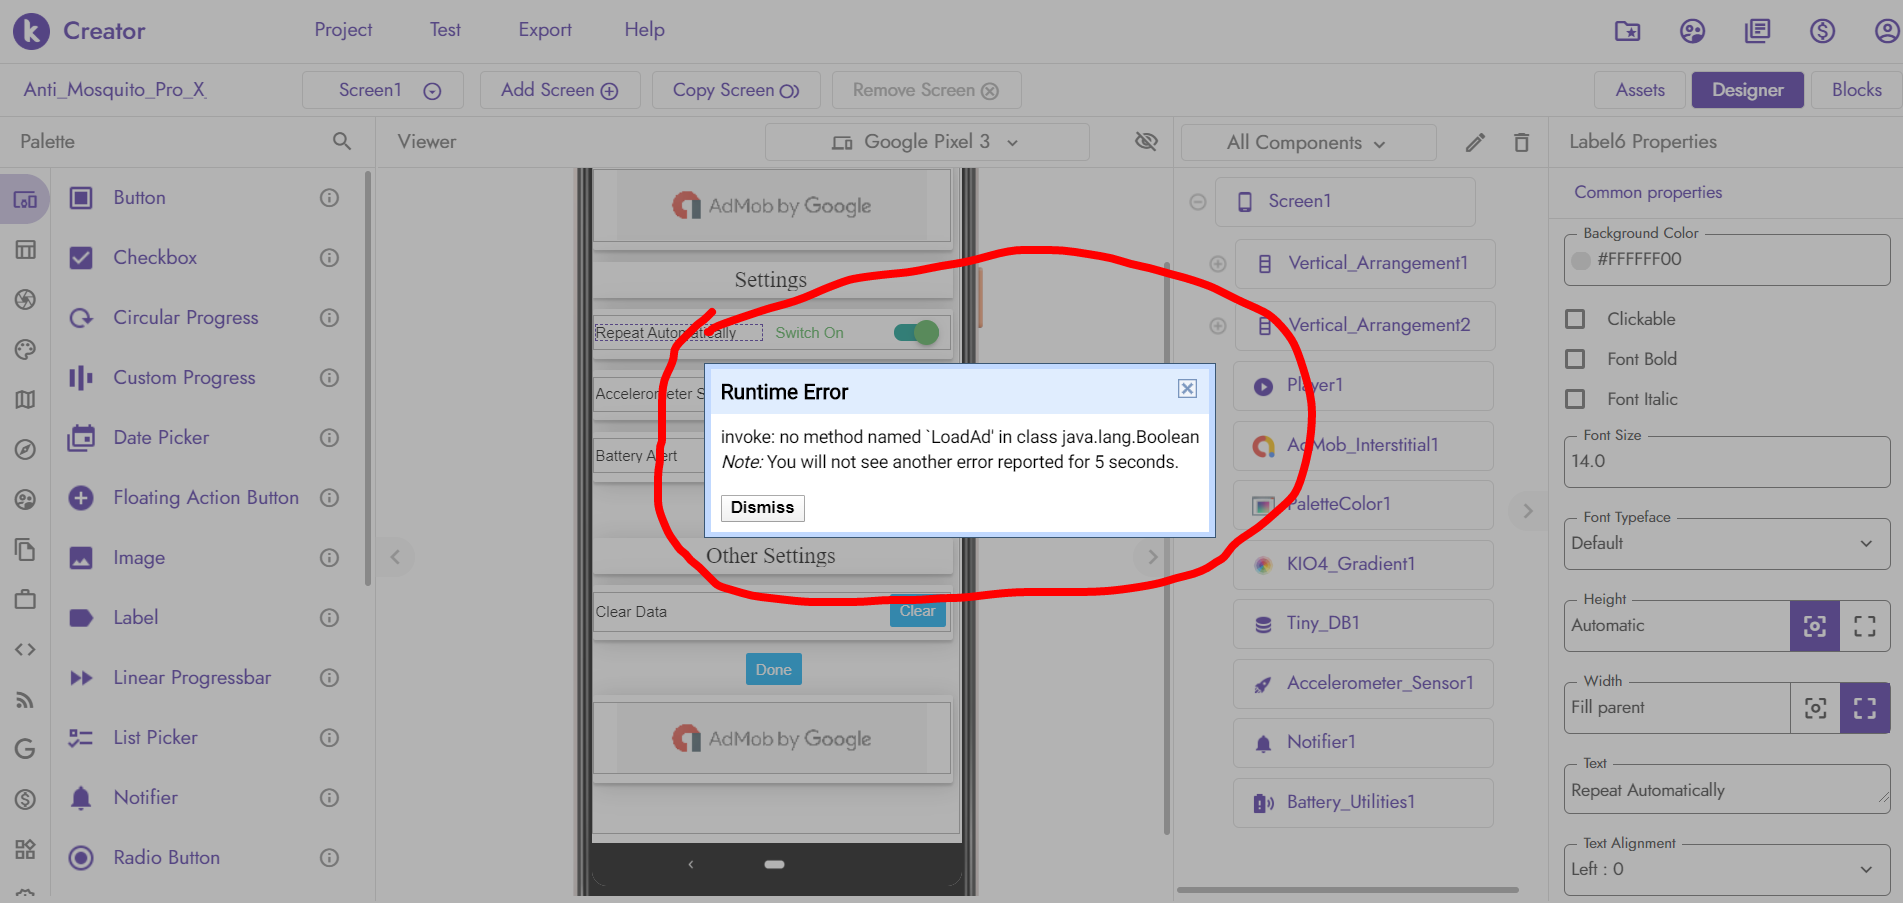1903x903 pixels.
Task: Click the rename component pencil icon
Action: [x=1475, y=142]
